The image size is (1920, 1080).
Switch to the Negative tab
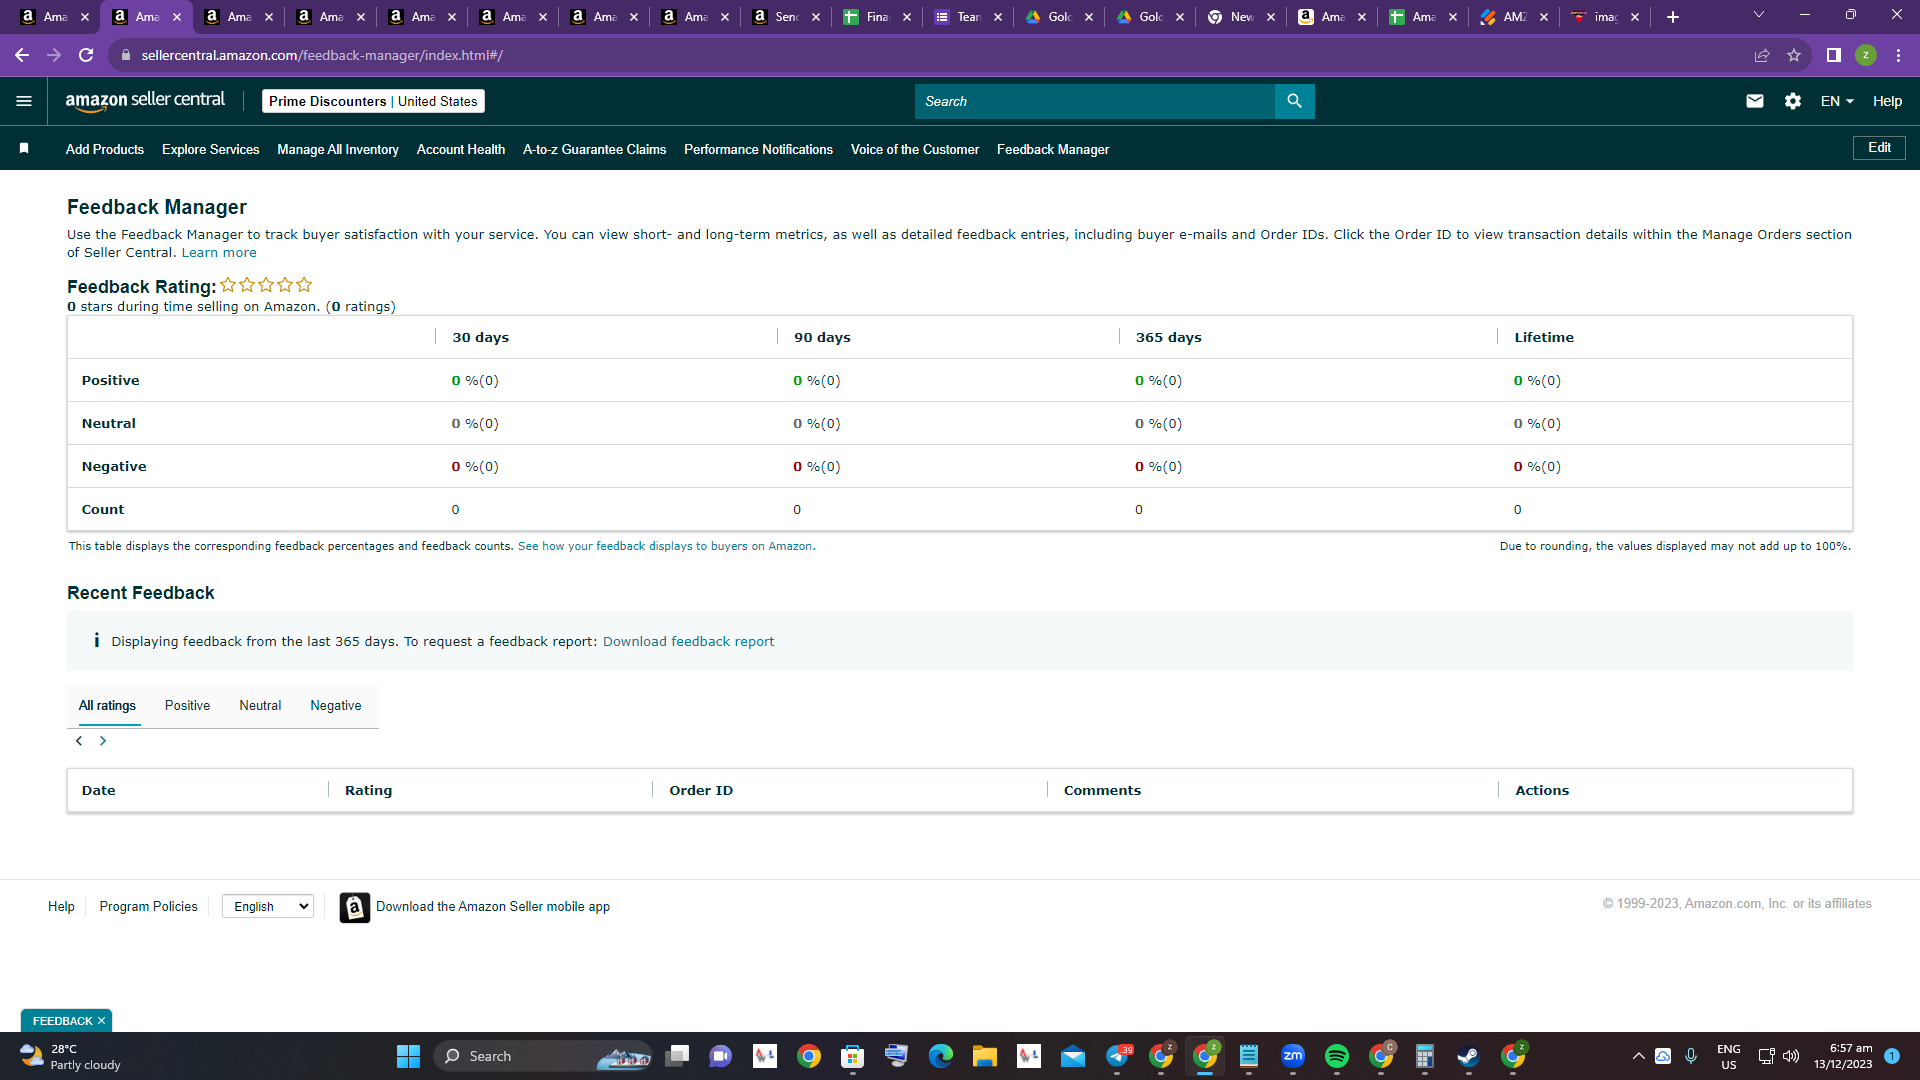[336, 706]
